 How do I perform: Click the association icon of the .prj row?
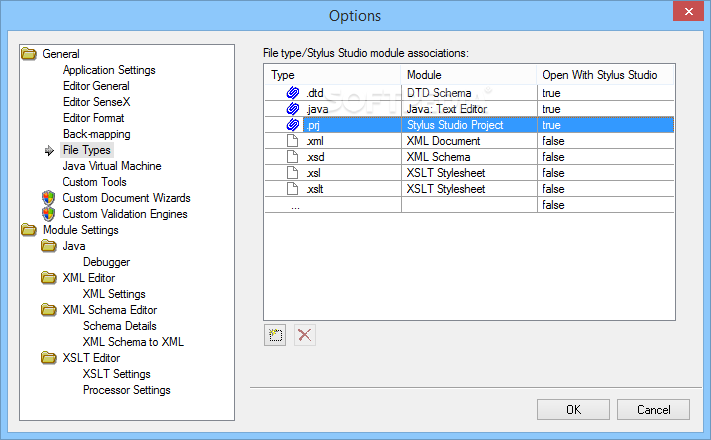click(x=293, y=125)
